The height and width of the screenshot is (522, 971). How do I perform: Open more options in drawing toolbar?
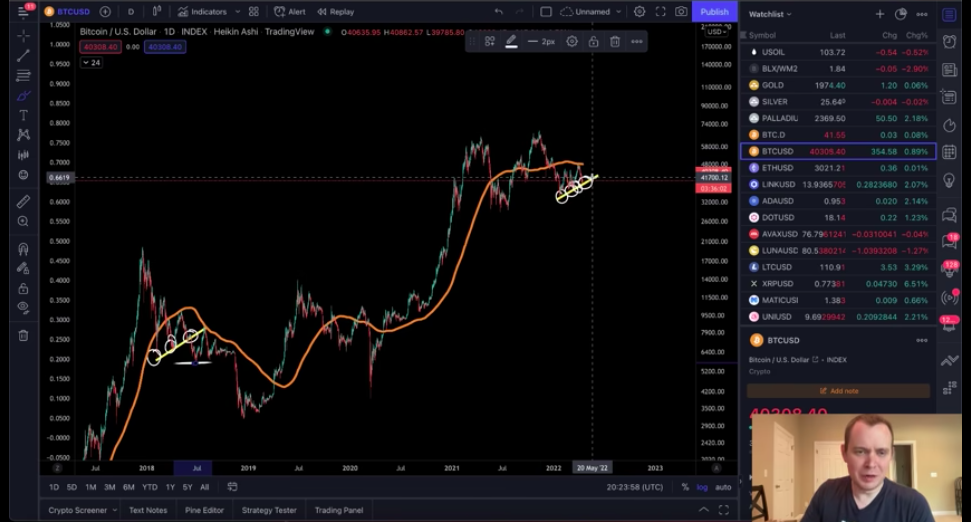(x=637, y=41)
